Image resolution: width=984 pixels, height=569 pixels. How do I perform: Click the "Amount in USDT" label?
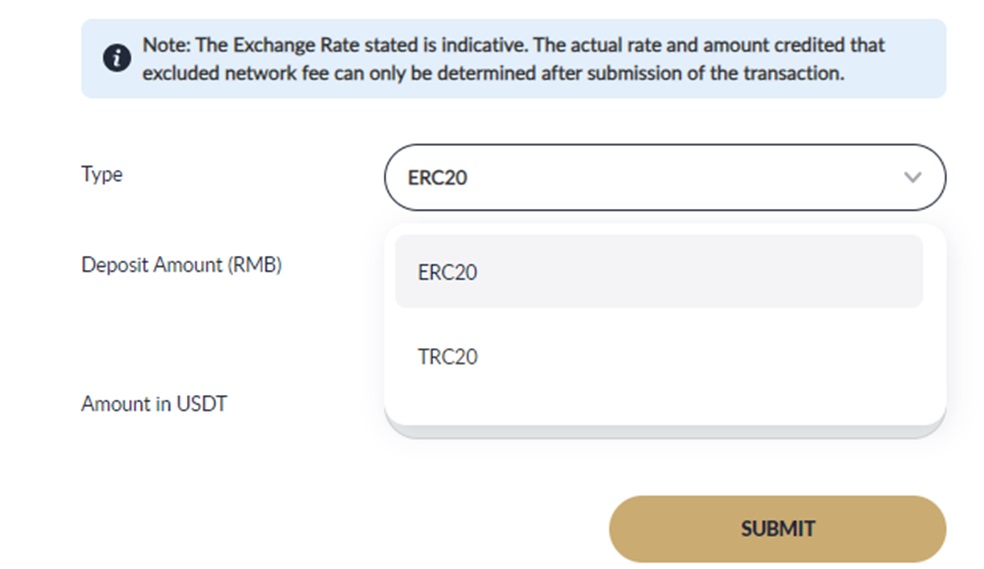tap(154, 404)
